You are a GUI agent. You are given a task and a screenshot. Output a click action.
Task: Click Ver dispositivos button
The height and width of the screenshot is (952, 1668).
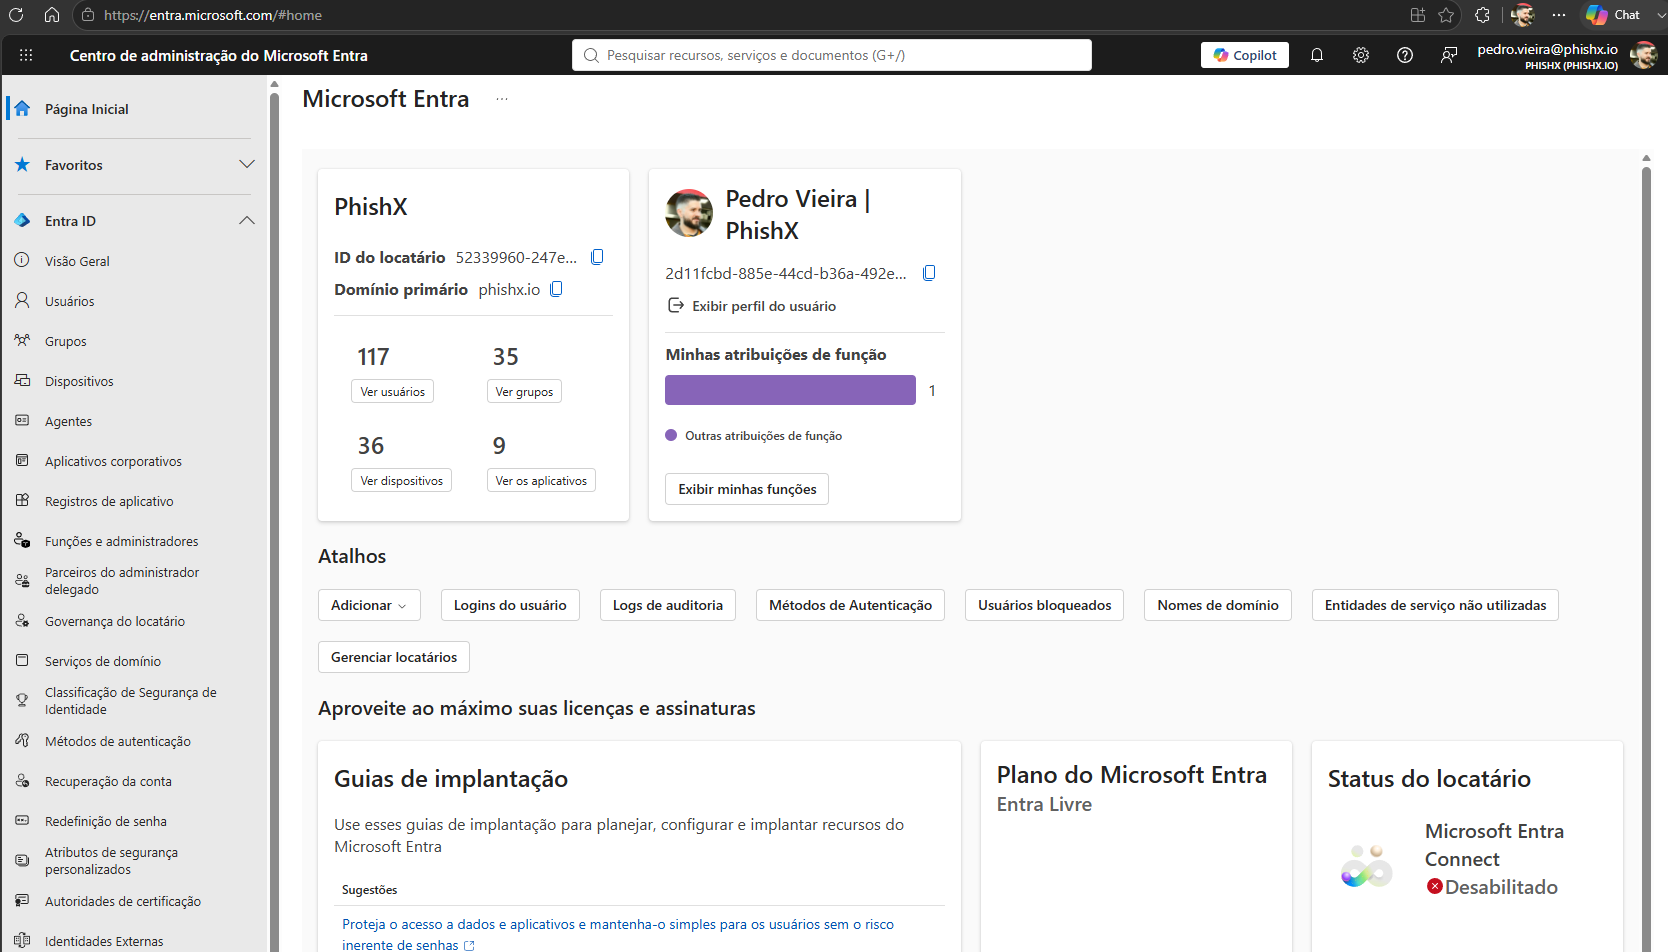click(x=401, y=481)
